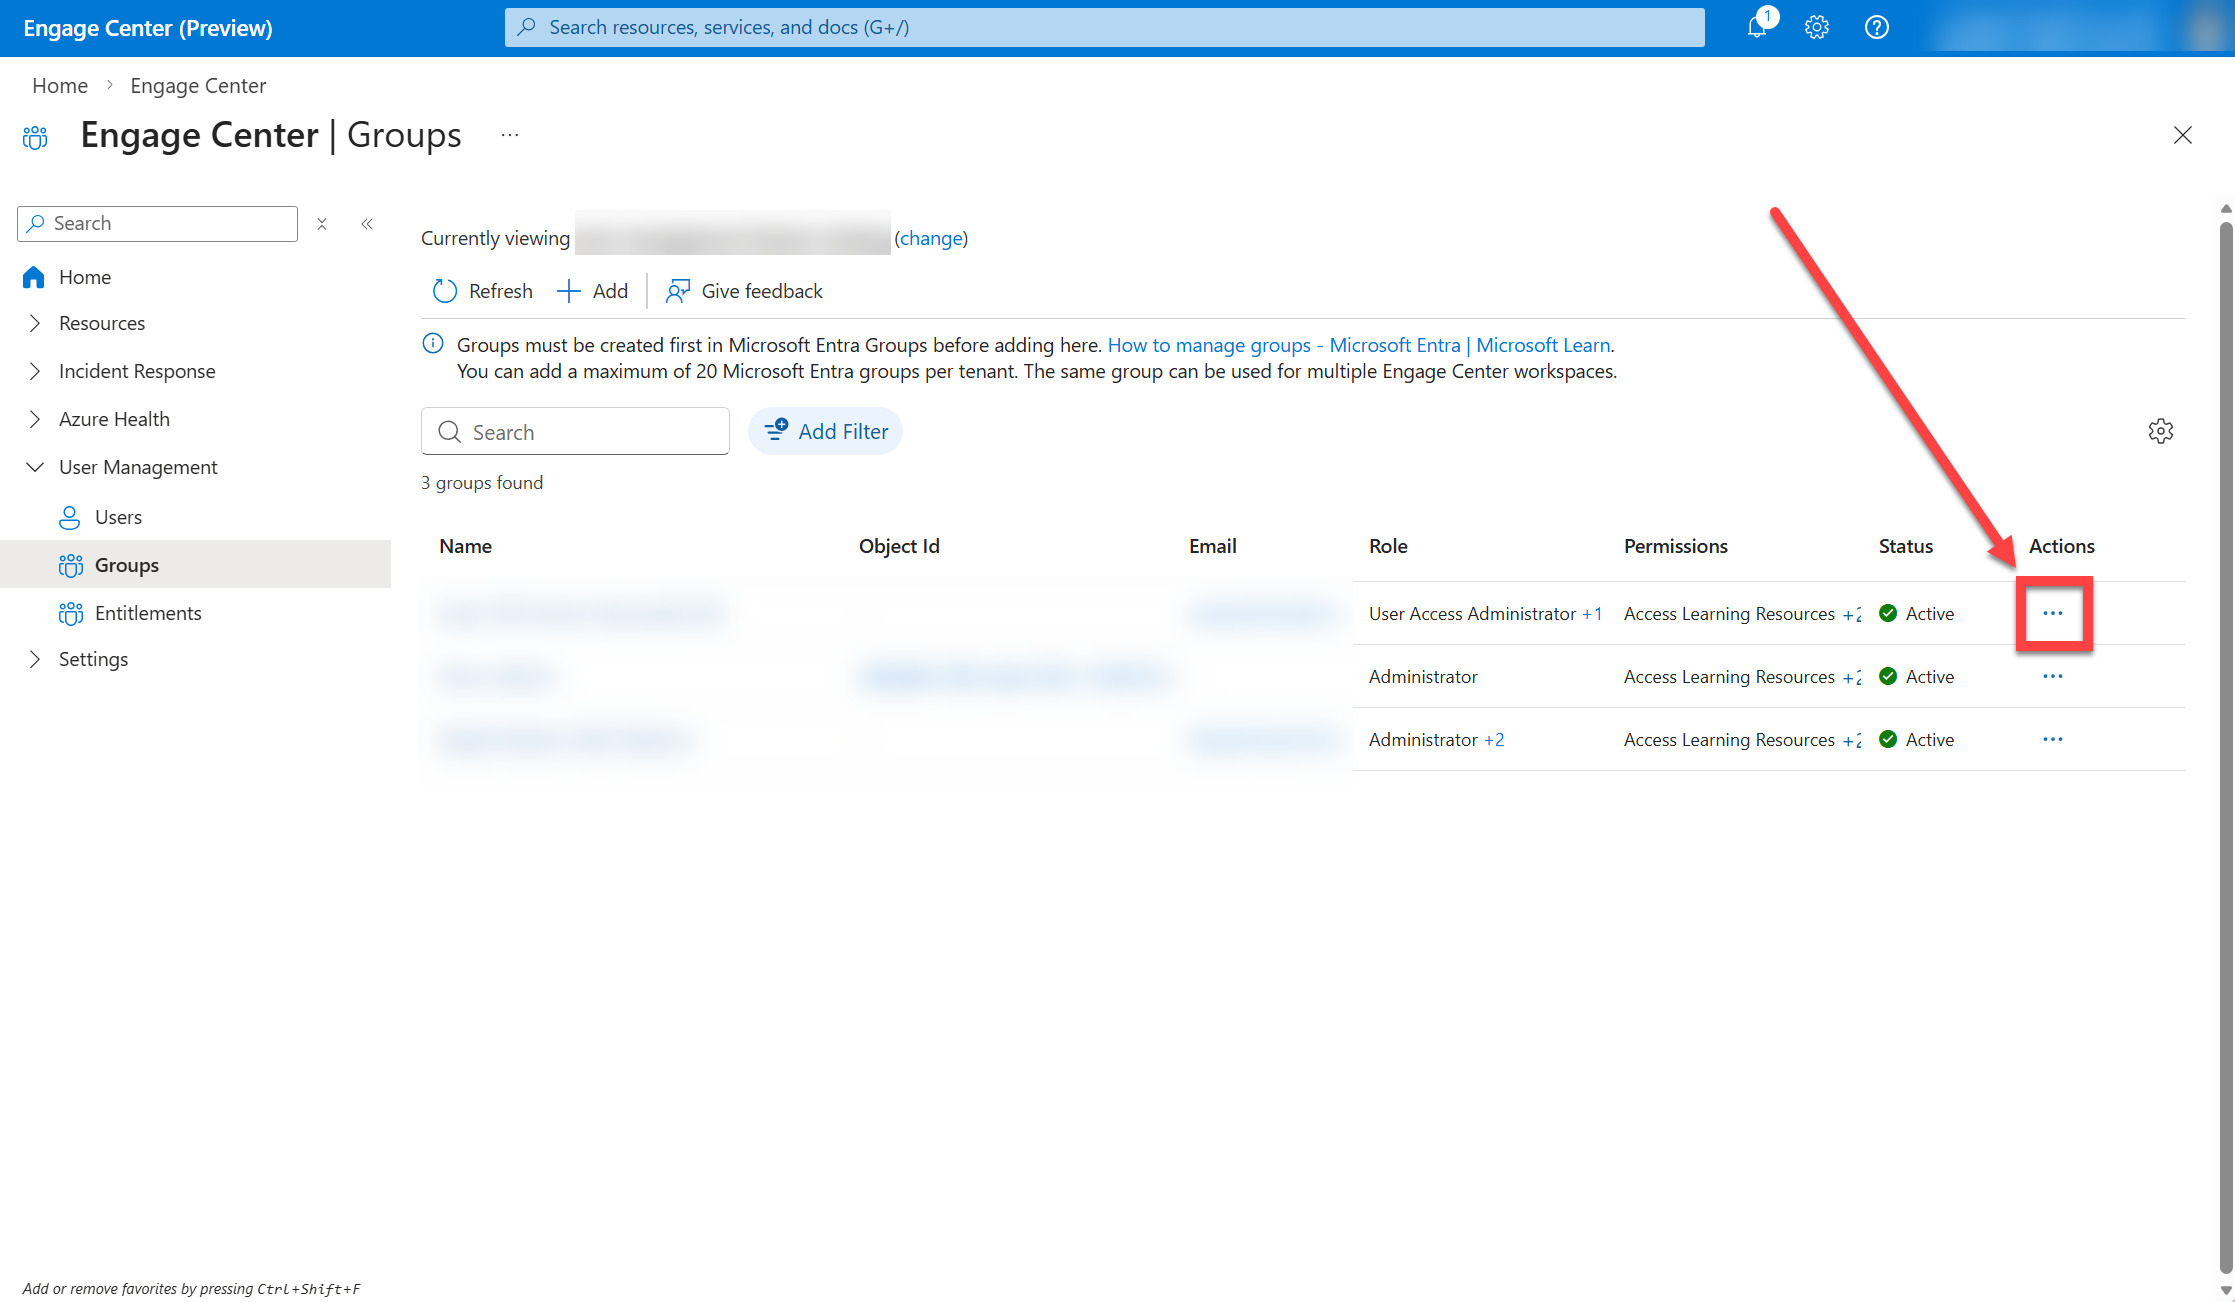The width and height of the screenshot is (2235, 1302).
Task: Click the Groups icon in sidebar
Action: (70, 565)
